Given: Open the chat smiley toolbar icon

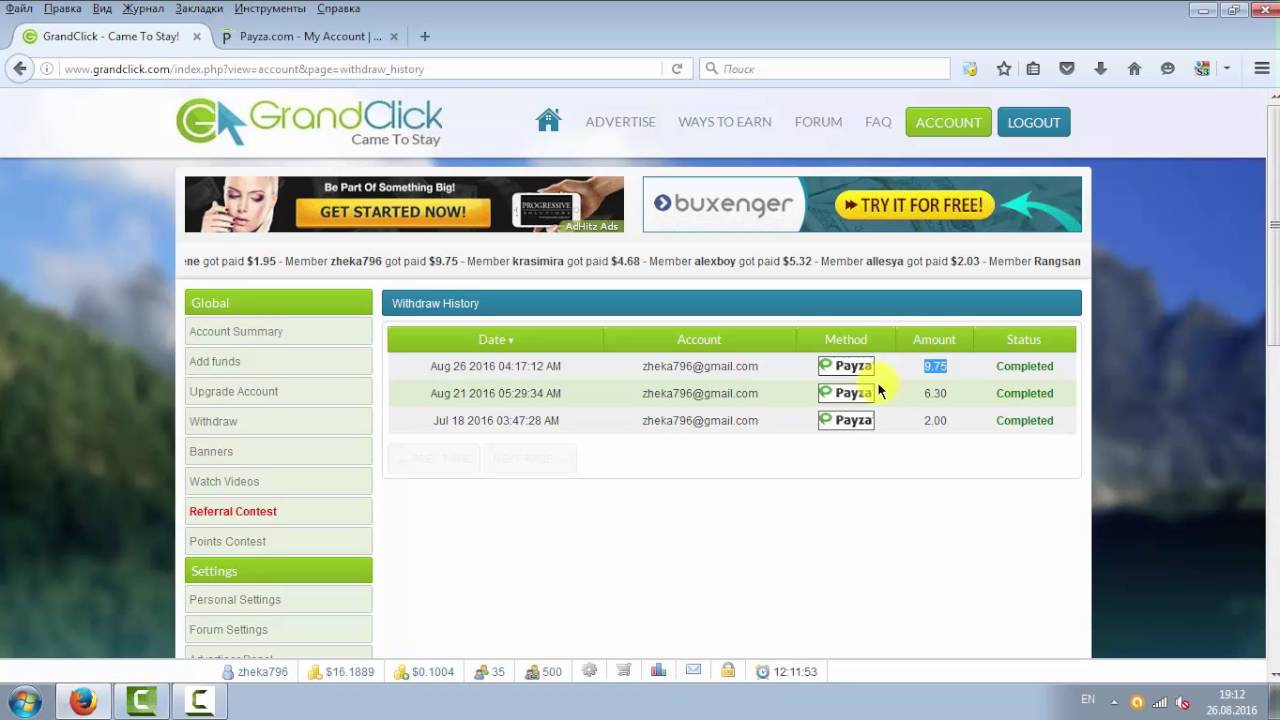Looking at the screenshot, I should tap(1167, 69).
